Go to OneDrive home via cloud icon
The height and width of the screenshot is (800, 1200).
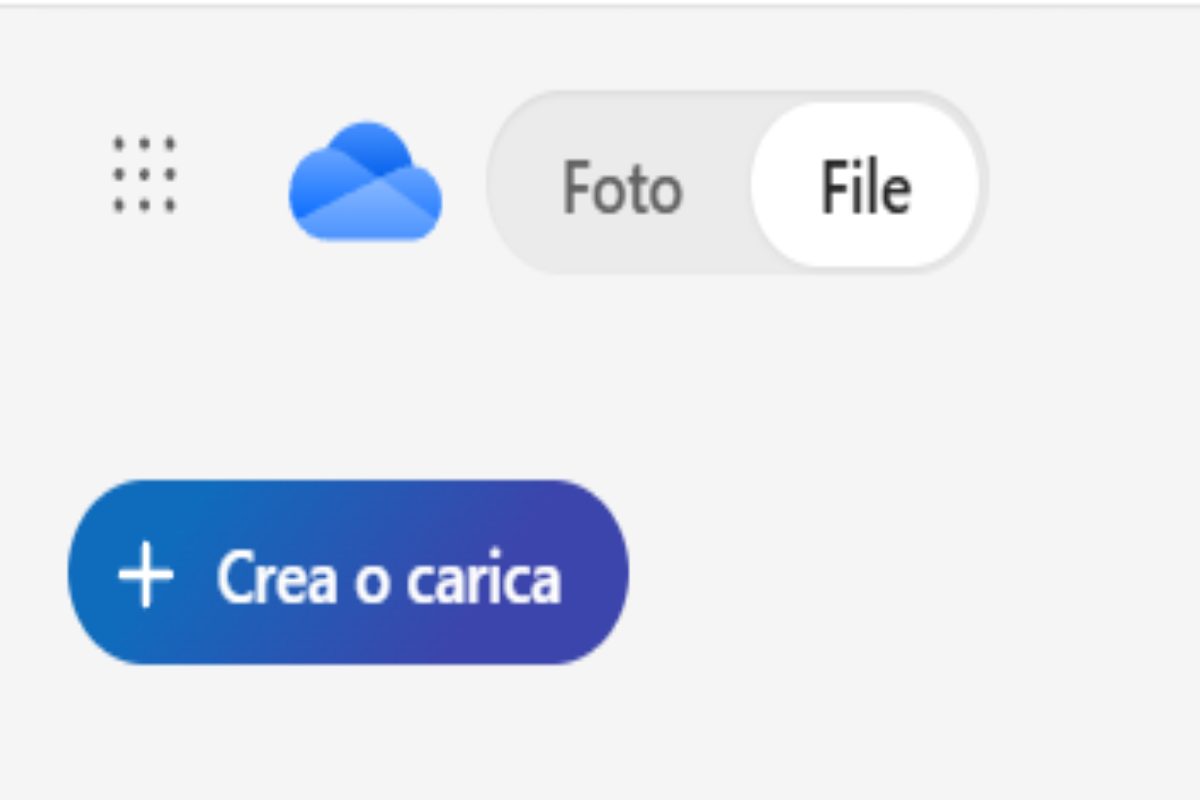point(365,182)
